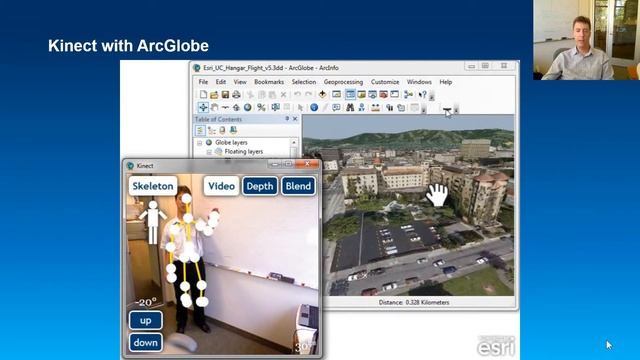Open the Customize menu
The height and width of the screenshot is (360, 640).
385,82
